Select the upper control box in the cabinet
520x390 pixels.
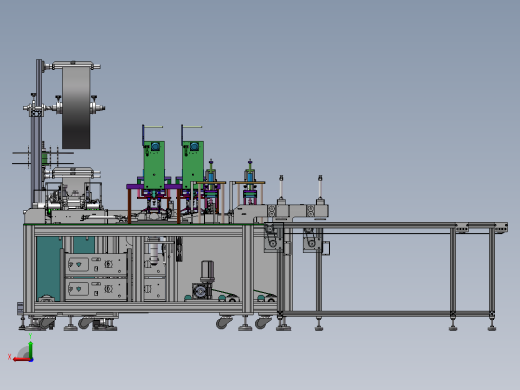tap(96, 264)
